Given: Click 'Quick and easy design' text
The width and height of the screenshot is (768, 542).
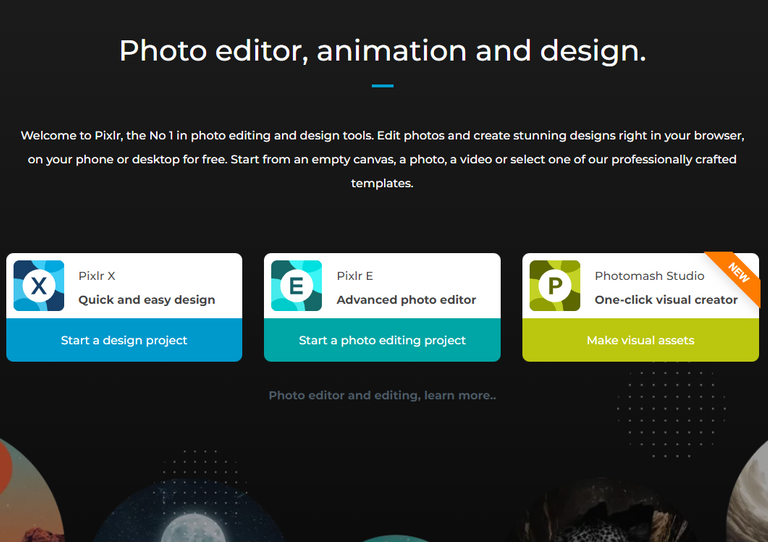Looking at the screenshot, I should [x=146, y=300].
